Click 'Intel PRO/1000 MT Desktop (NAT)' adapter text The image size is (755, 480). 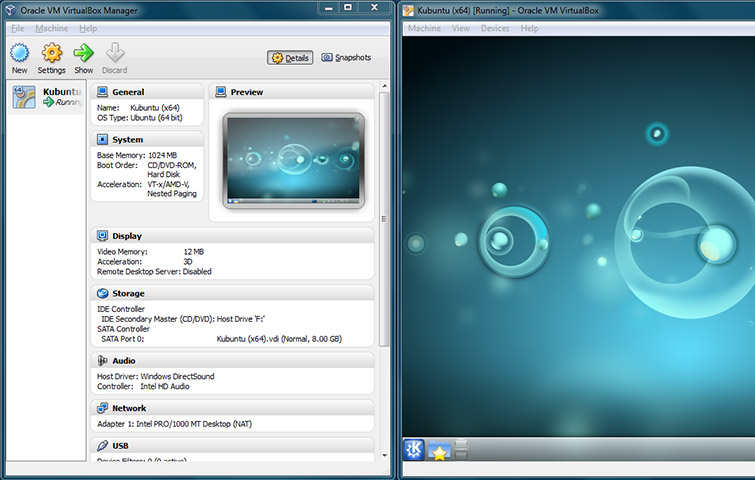[x=194, y=424]
